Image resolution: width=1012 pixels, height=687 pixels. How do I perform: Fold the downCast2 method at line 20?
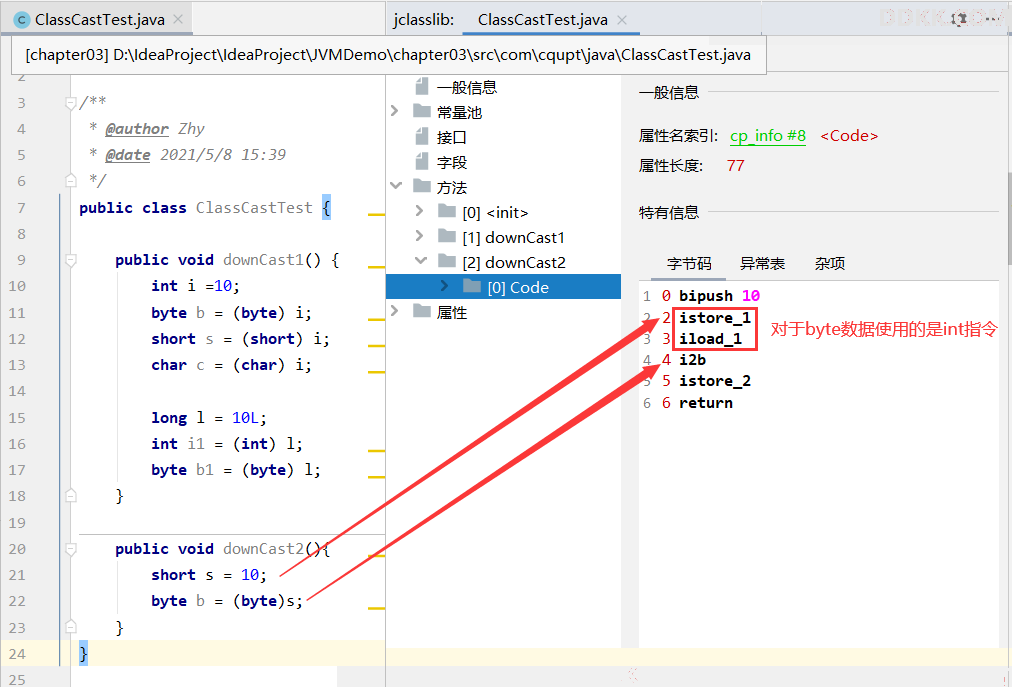[71, 549]
